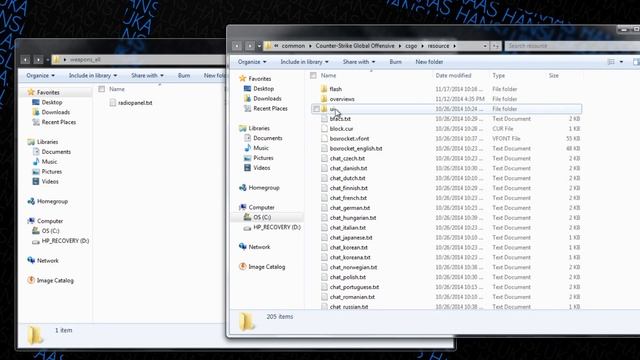Open Include in library dropdown, resource window

tap(304, 62)
